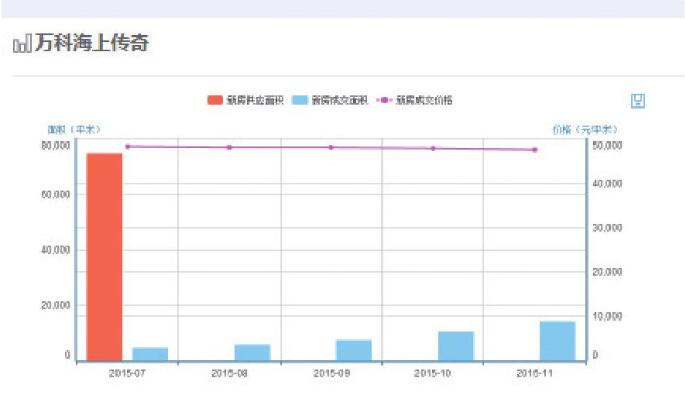
Task: Select the price line point at 2015-09
Action: (x=331, y=147)
